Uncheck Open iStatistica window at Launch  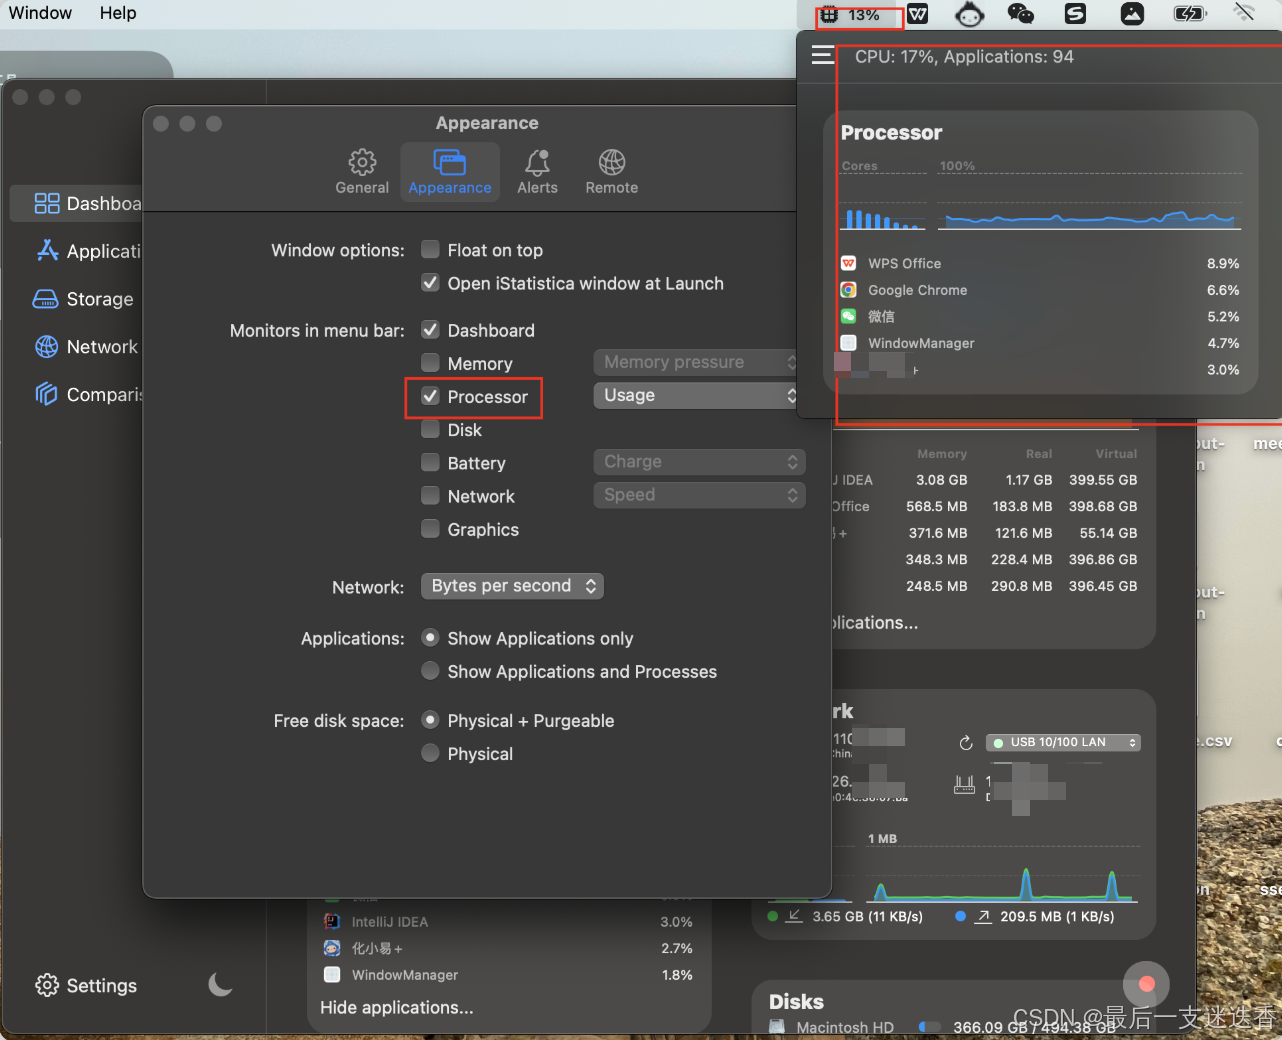coord(430,283)
